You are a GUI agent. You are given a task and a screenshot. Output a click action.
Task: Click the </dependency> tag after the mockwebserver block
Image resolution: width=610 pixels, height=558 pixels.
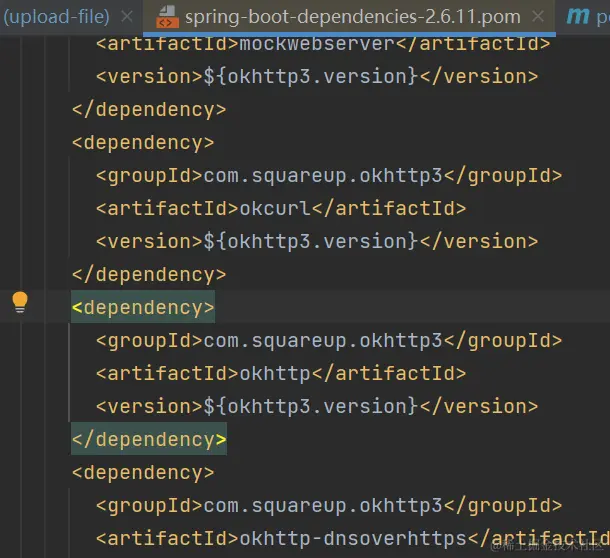point(149,109)
